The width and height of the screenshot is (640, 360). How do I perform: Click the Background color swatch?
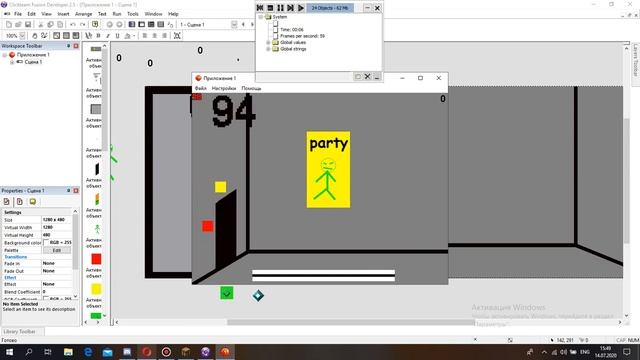[46, 243]
